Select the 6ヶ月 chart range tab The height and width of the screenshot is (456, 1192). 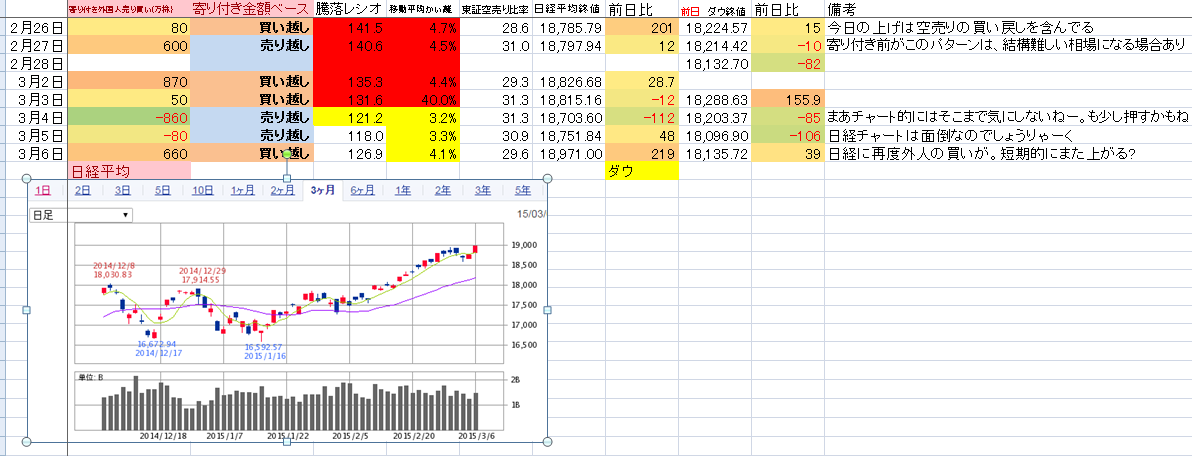(362, 191)
